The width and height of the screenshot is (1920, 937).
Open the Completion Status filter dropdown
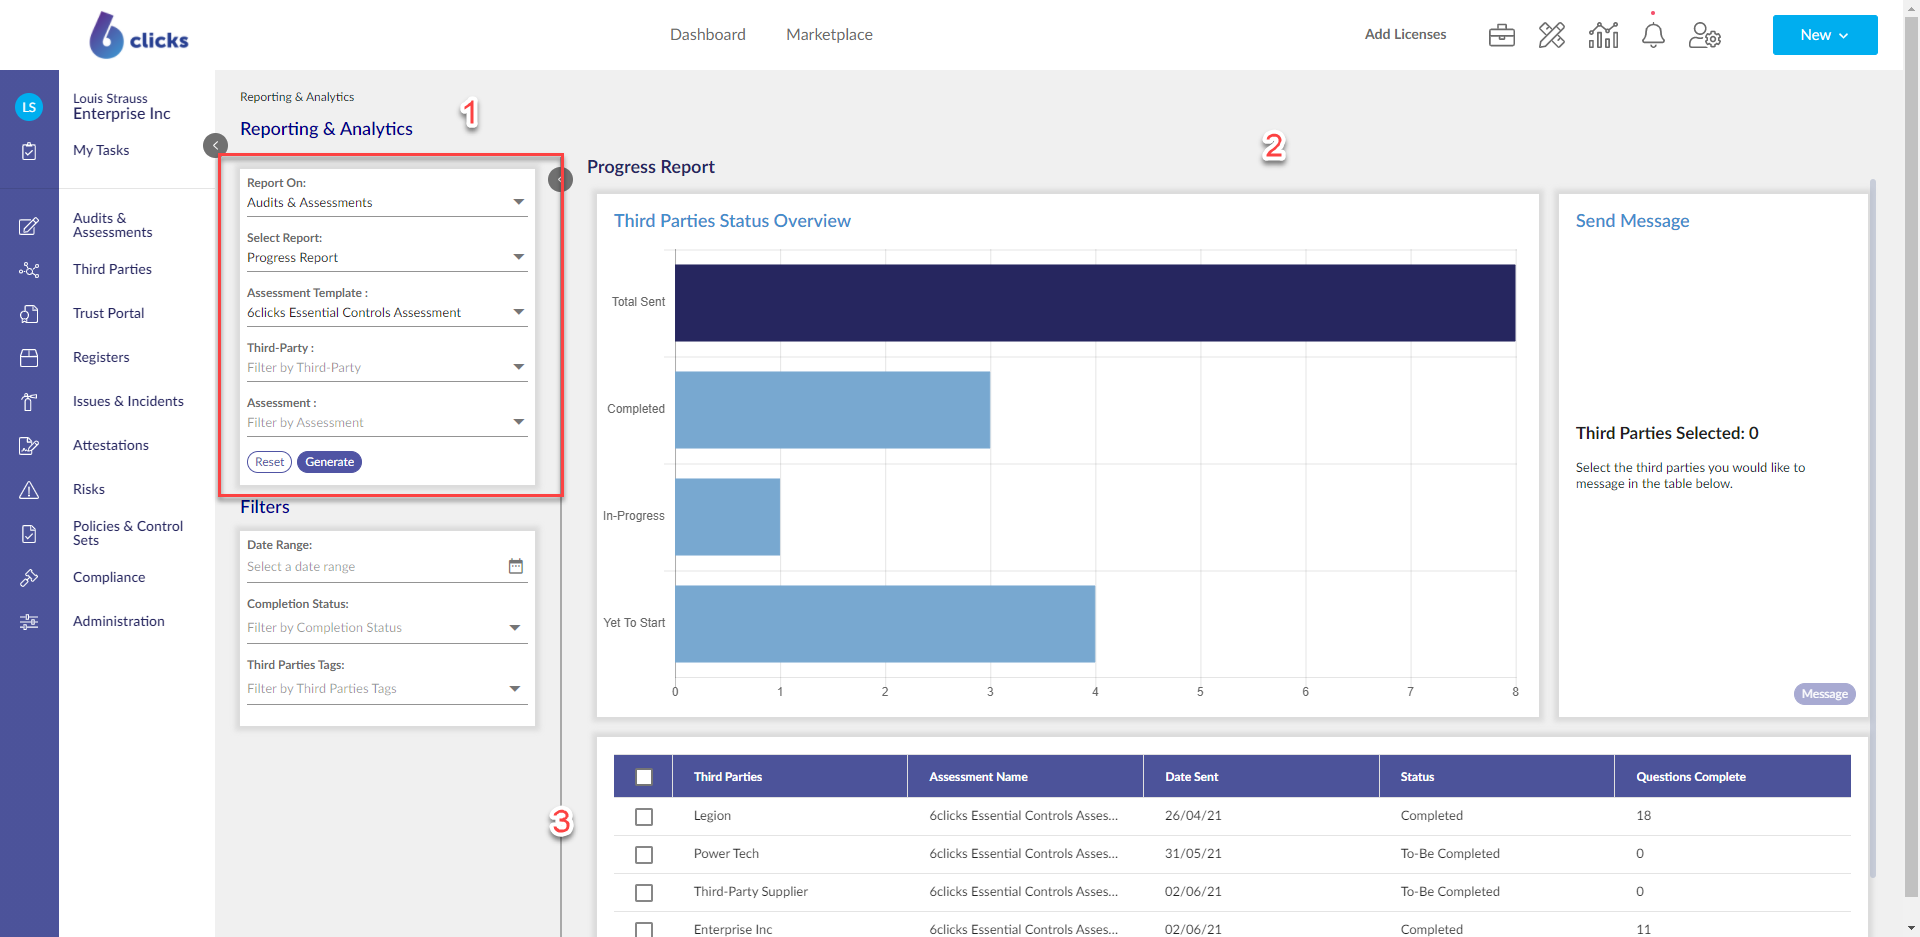coord(387,627)
